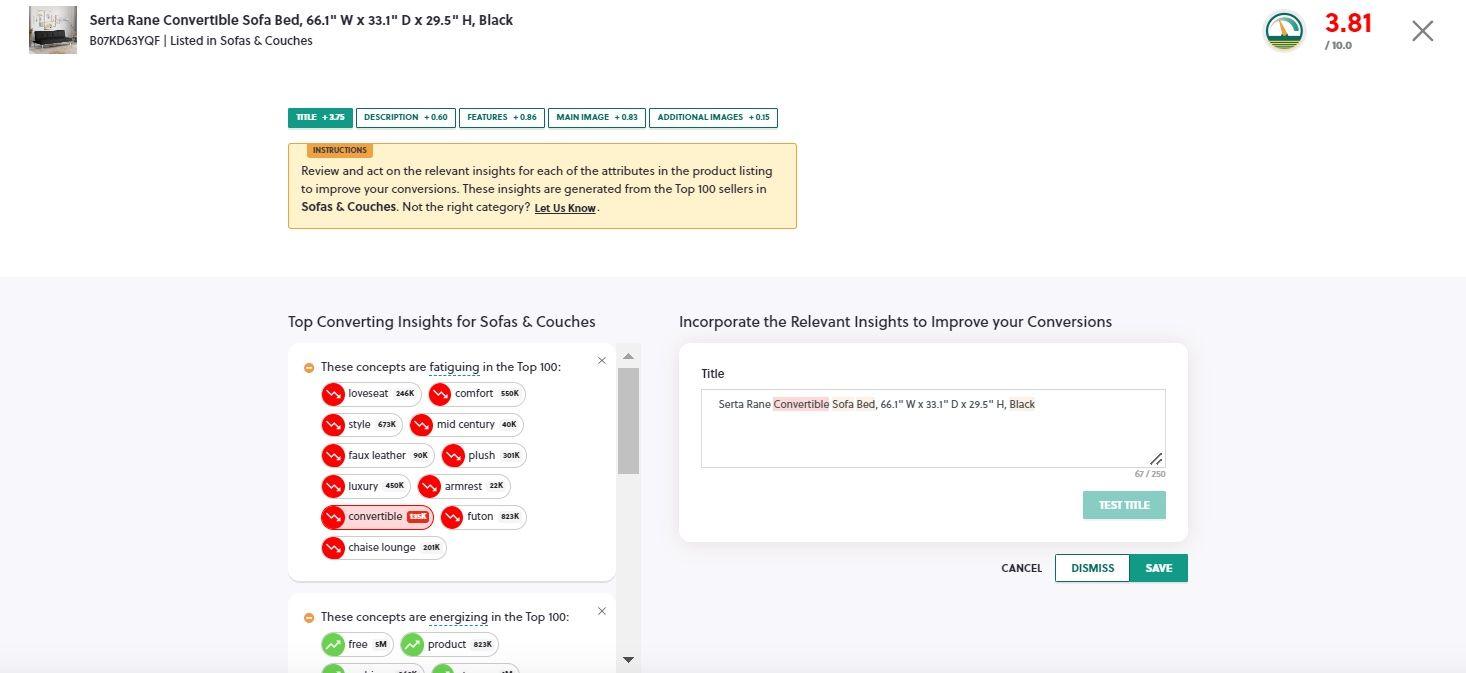
Task: Dismiss the energizing concepts card with its X
Action: click(601, 611)
